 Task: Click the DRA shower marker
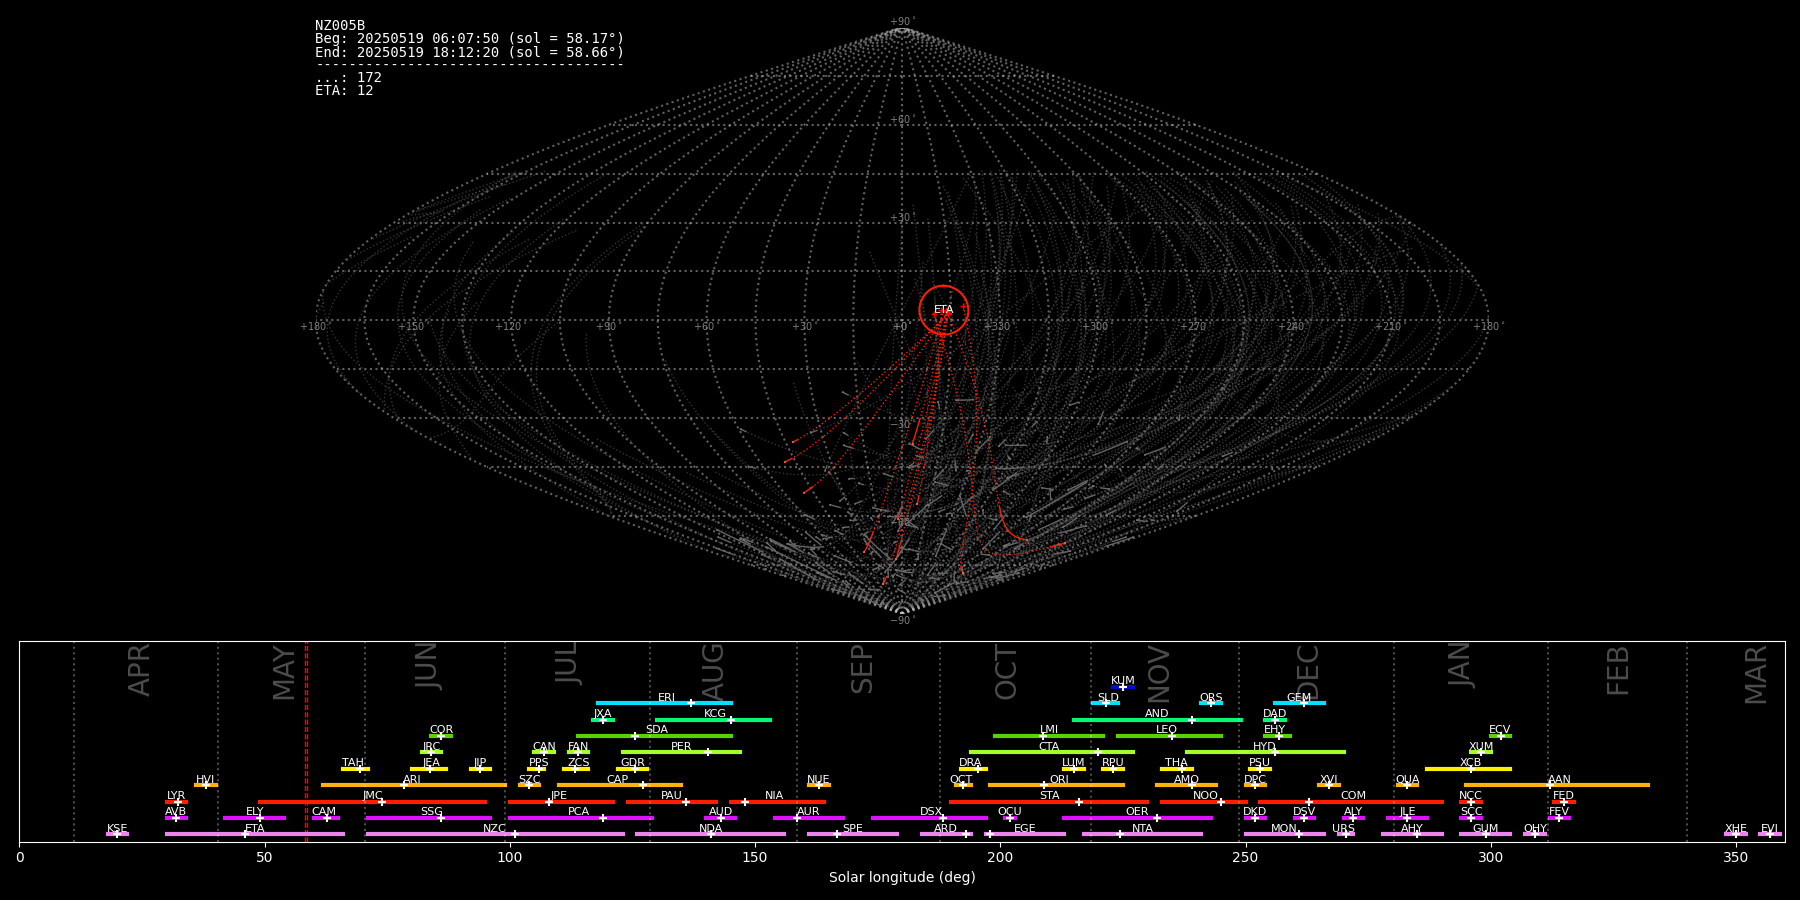978,769
